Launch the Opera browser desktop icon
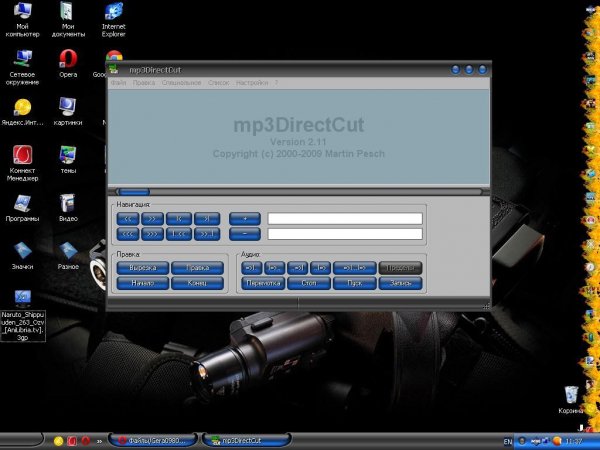Viewport: 600px width, 450px height. coord(68,64)
